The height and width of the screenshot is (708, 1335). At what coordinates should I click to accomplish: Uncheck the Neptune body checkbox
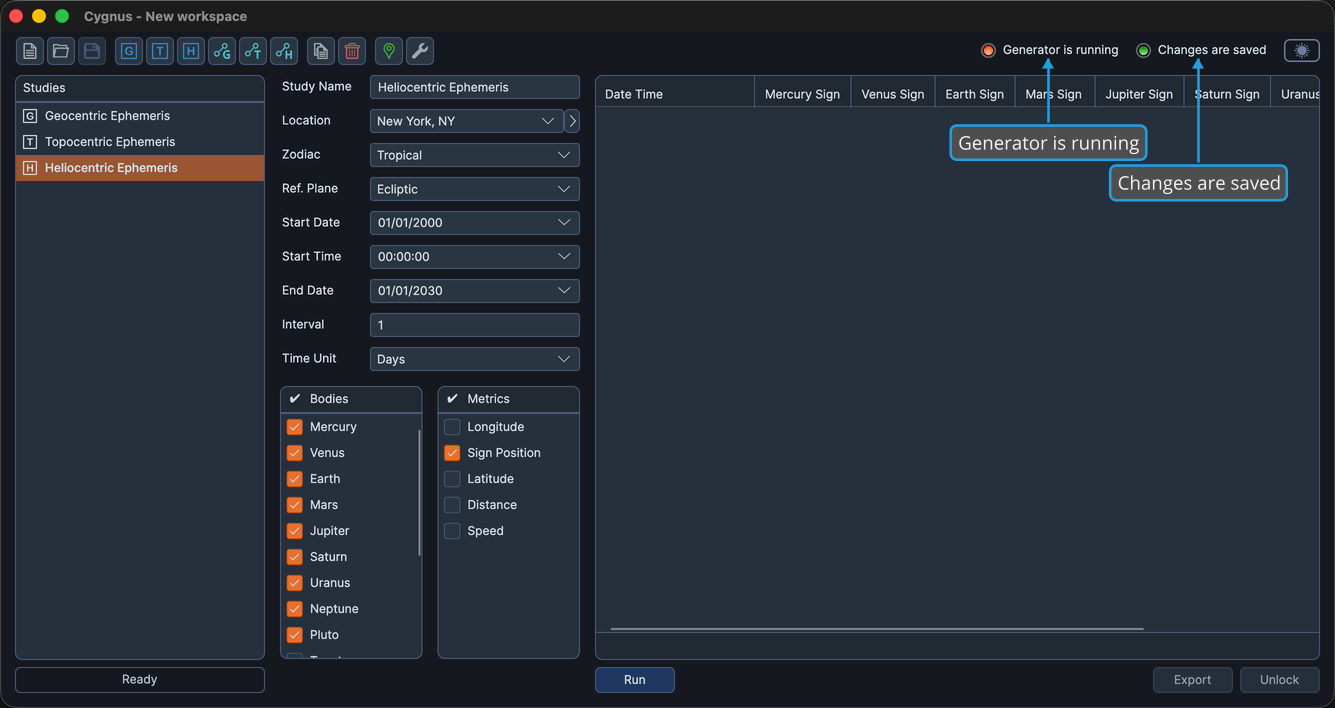[295, 609]
